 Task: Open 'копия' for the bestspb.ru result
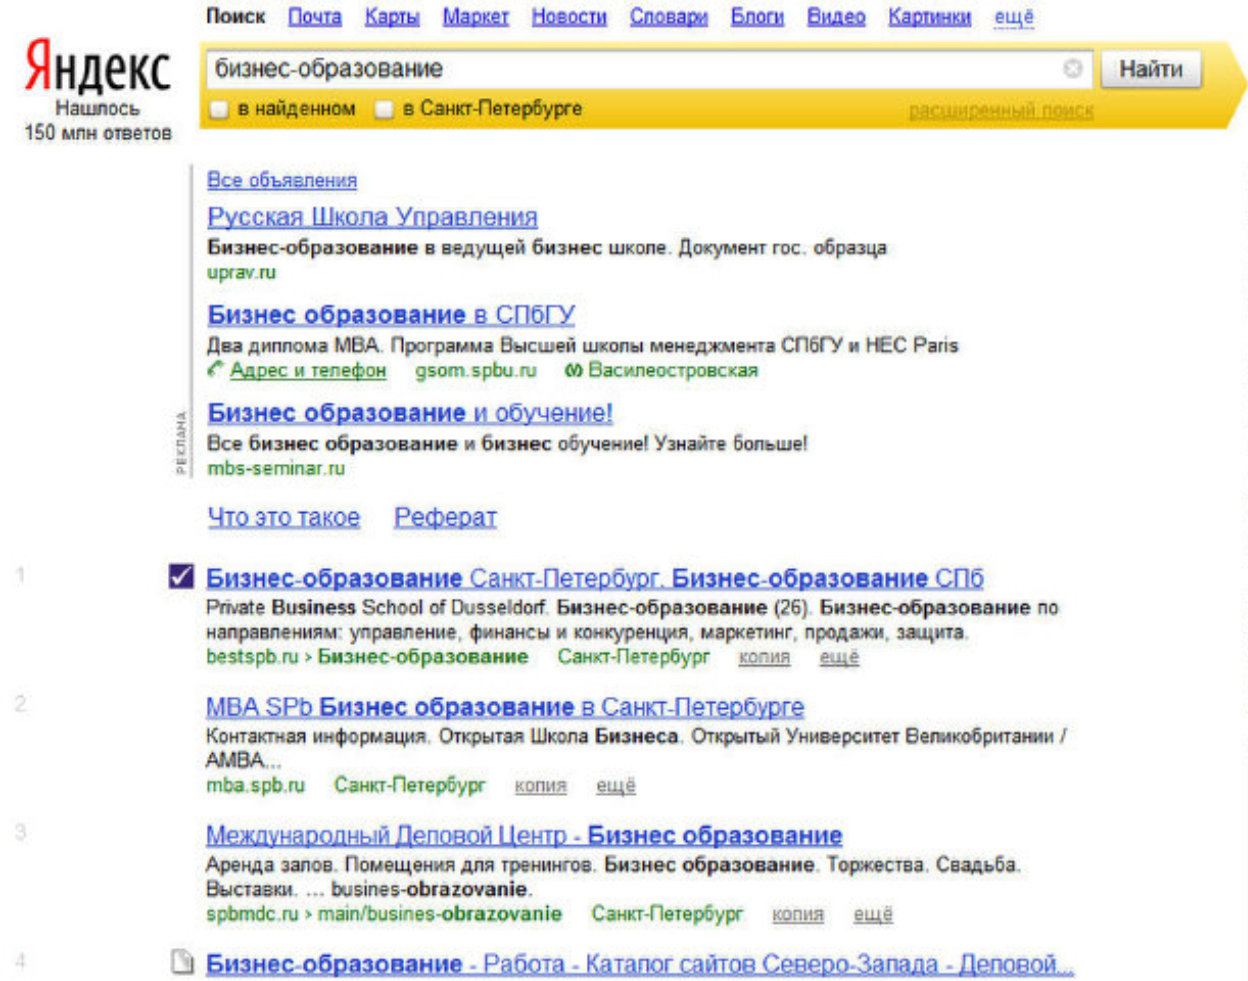[764, 657]
